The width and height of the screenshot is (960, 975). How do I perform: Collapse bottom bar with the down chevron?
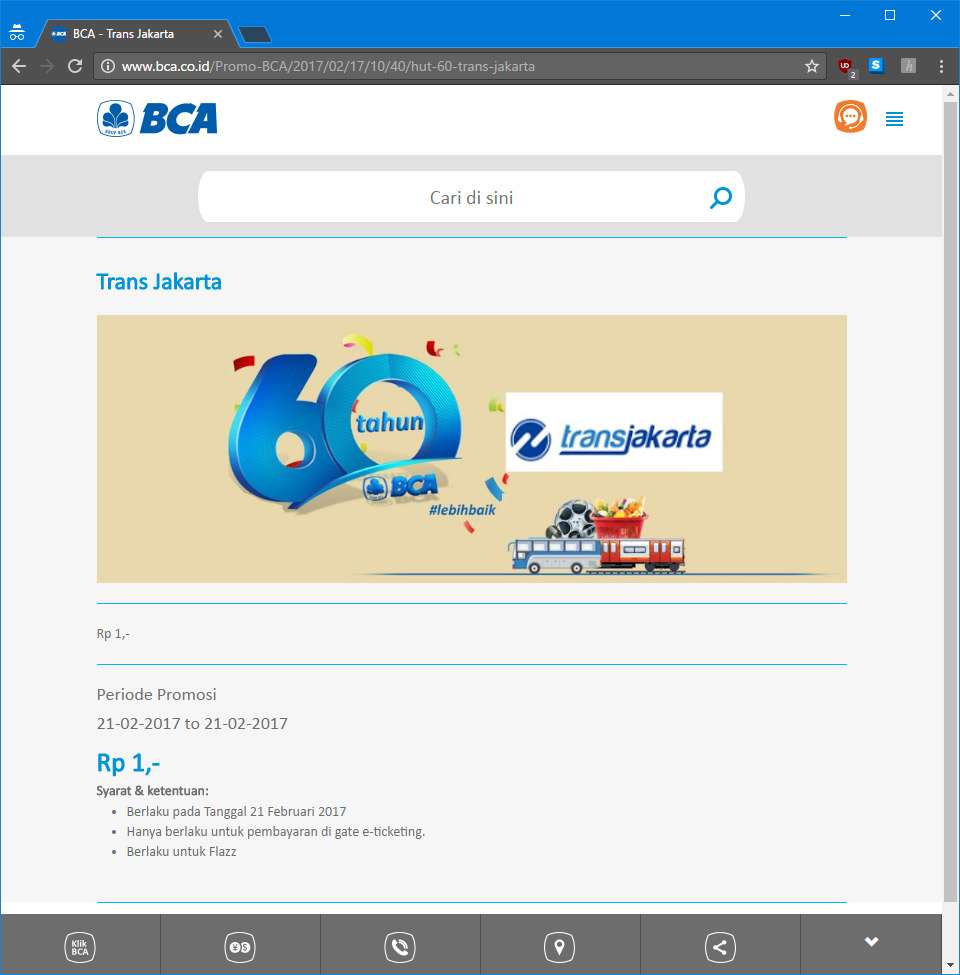(x=872, y=942)
